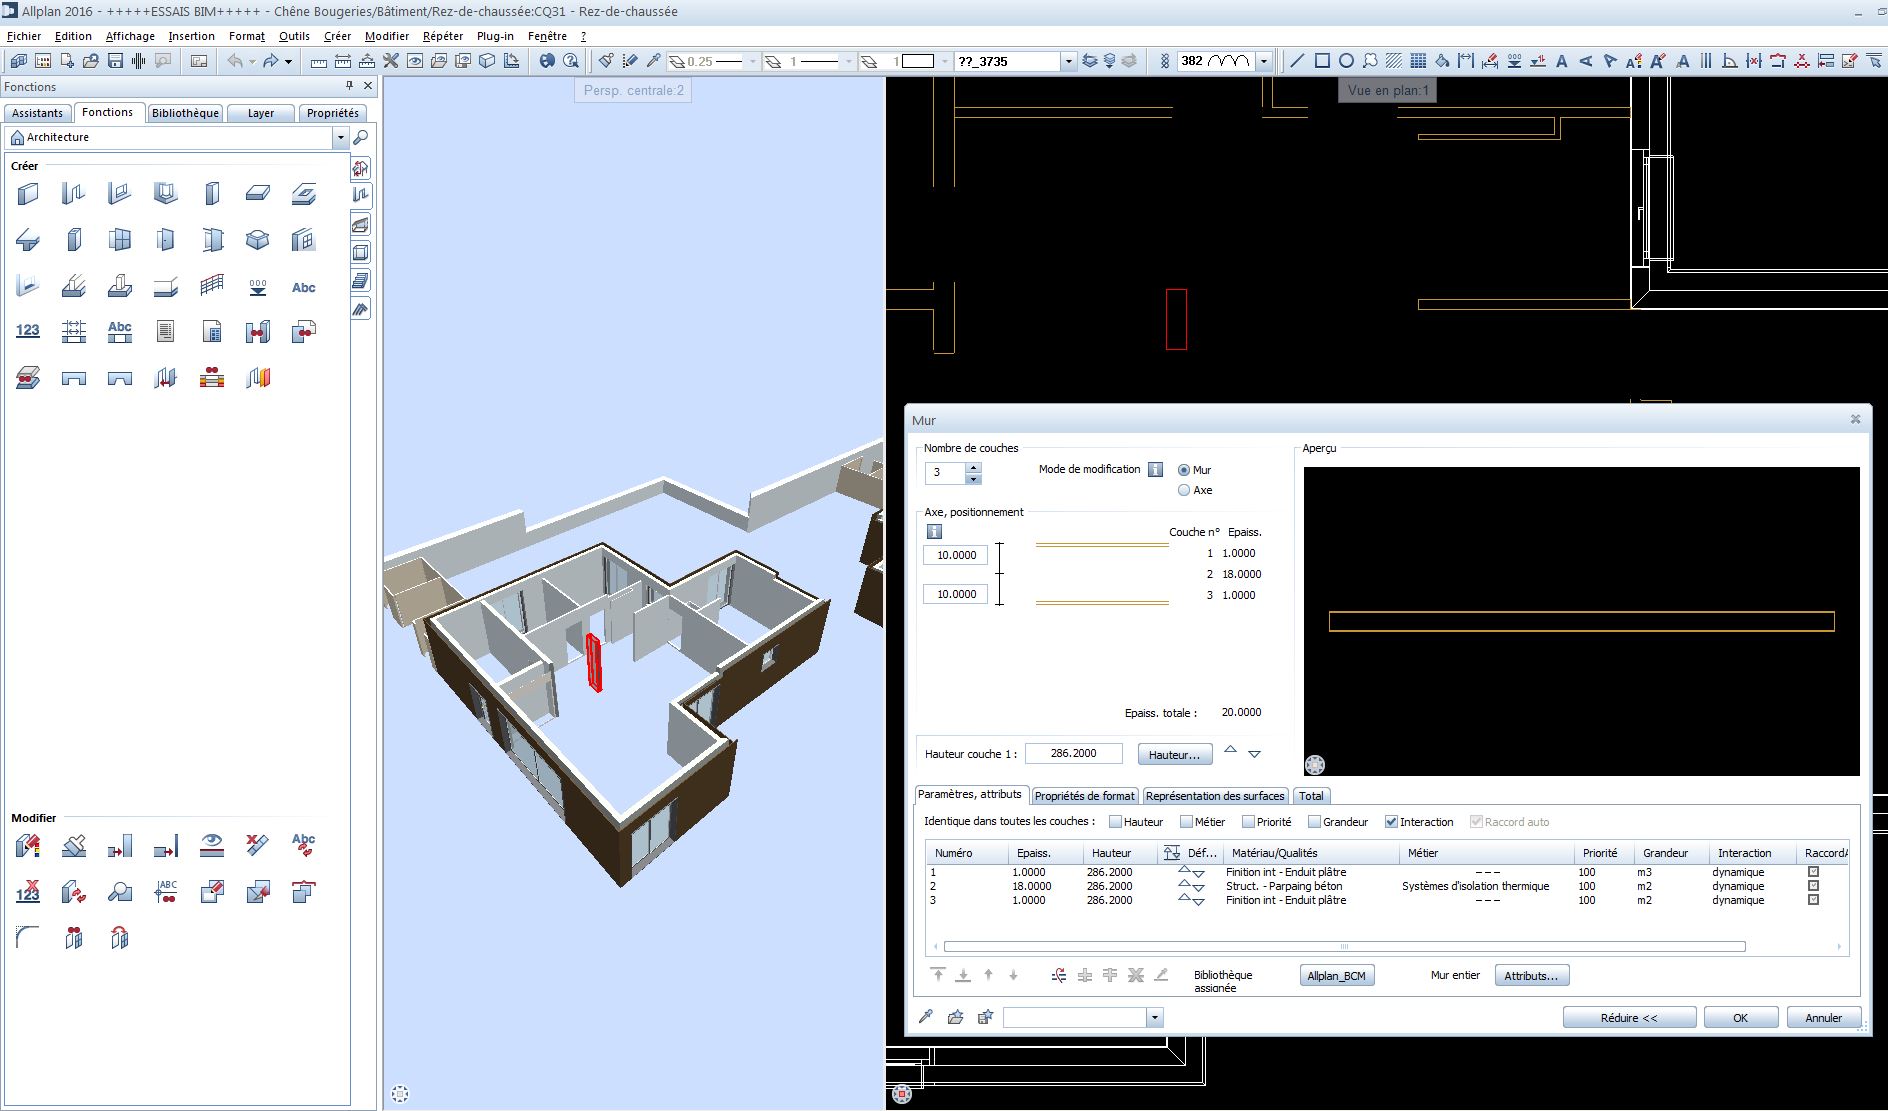Switch to the Propriétés de format tab
1888x1111 pixels.
tap(1084, 796)
